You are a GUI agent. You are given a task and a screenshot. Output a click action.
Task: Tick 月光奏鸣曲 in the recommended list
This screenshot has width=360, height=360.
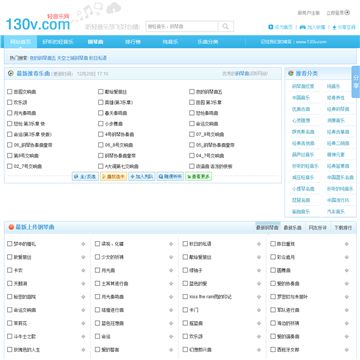(10, 113)
